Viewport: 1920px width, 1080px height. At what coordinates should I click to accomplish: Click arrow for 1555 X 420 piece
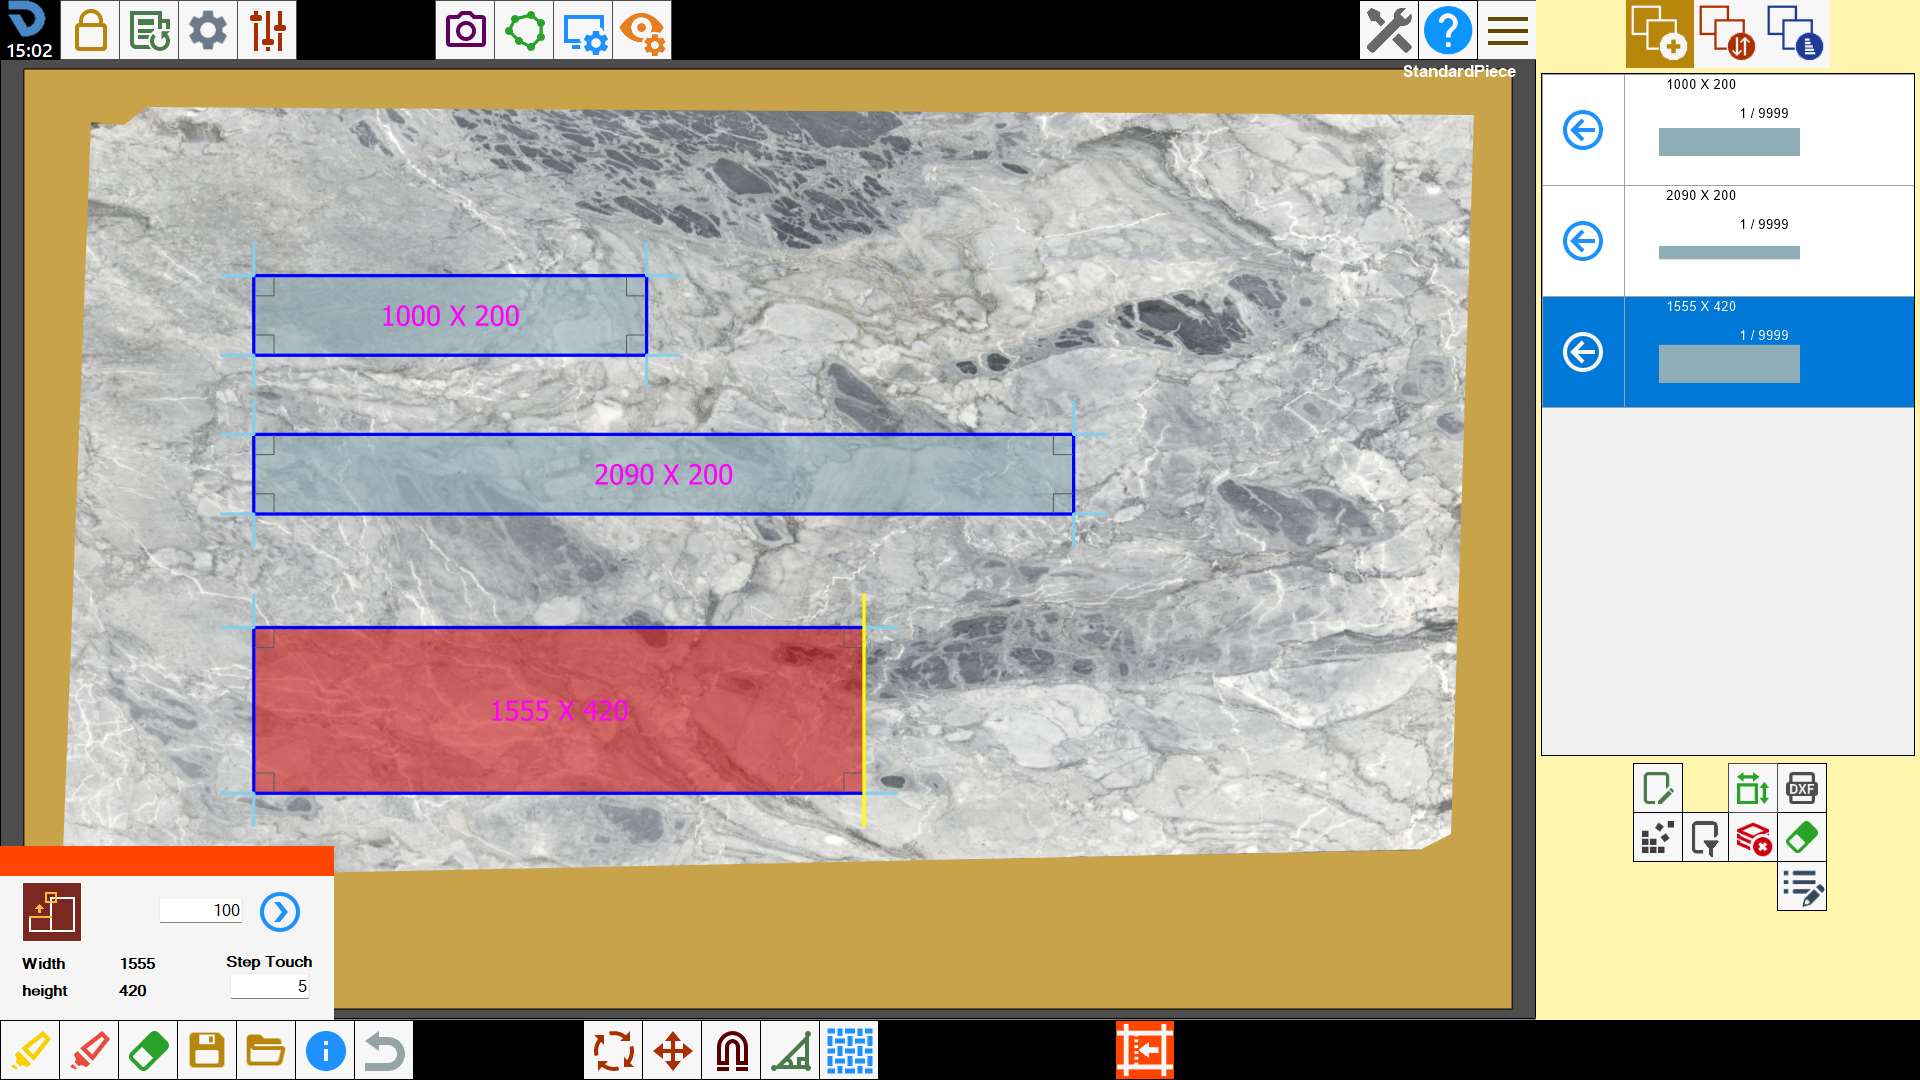coord(1583,352)
